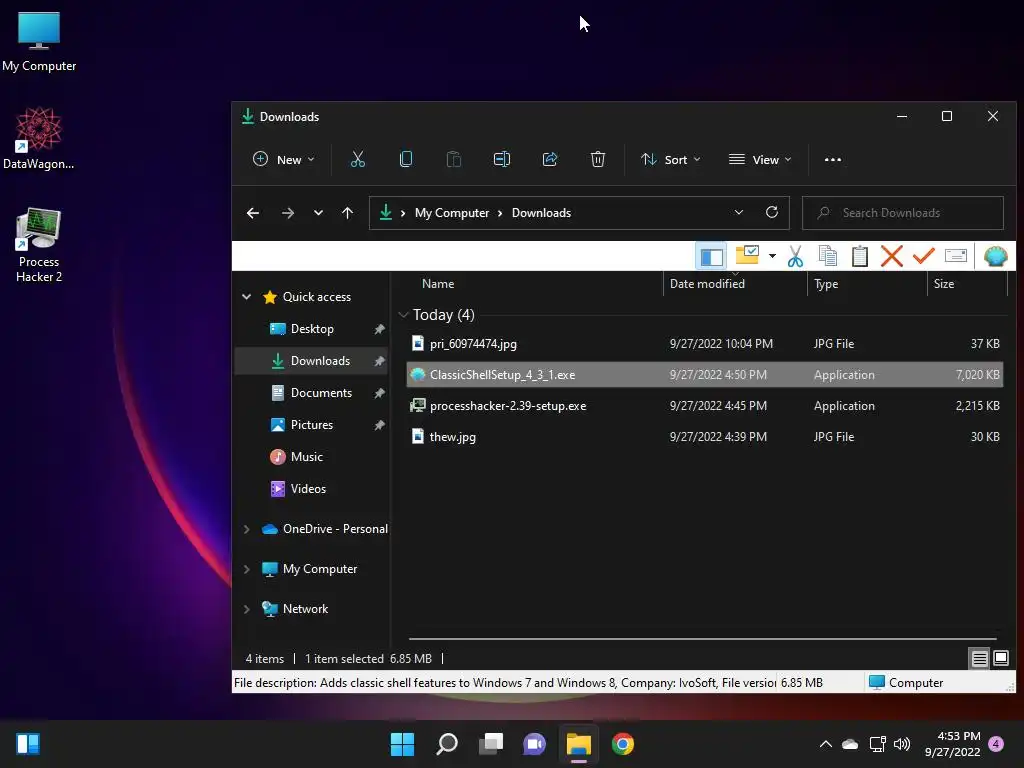The width and height of the screenshot is (1024, 768).
Task: Open the View layout dropdown
Action: tap(760, 159)
